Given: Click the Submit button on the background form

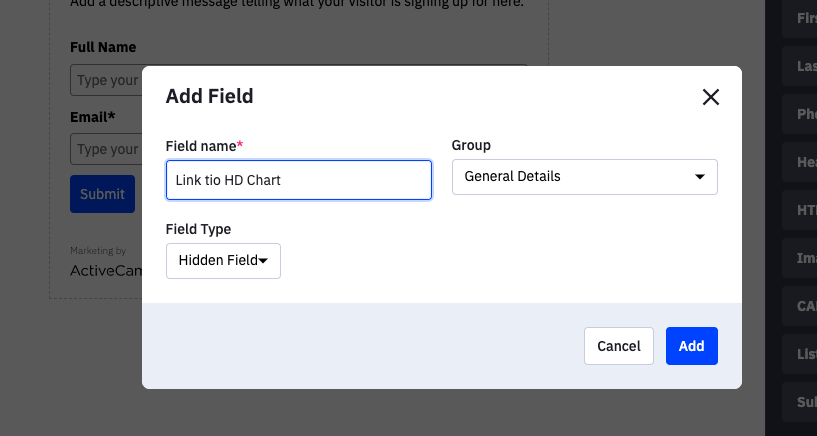Looking at the screenshot, I should tap(103, 194).
